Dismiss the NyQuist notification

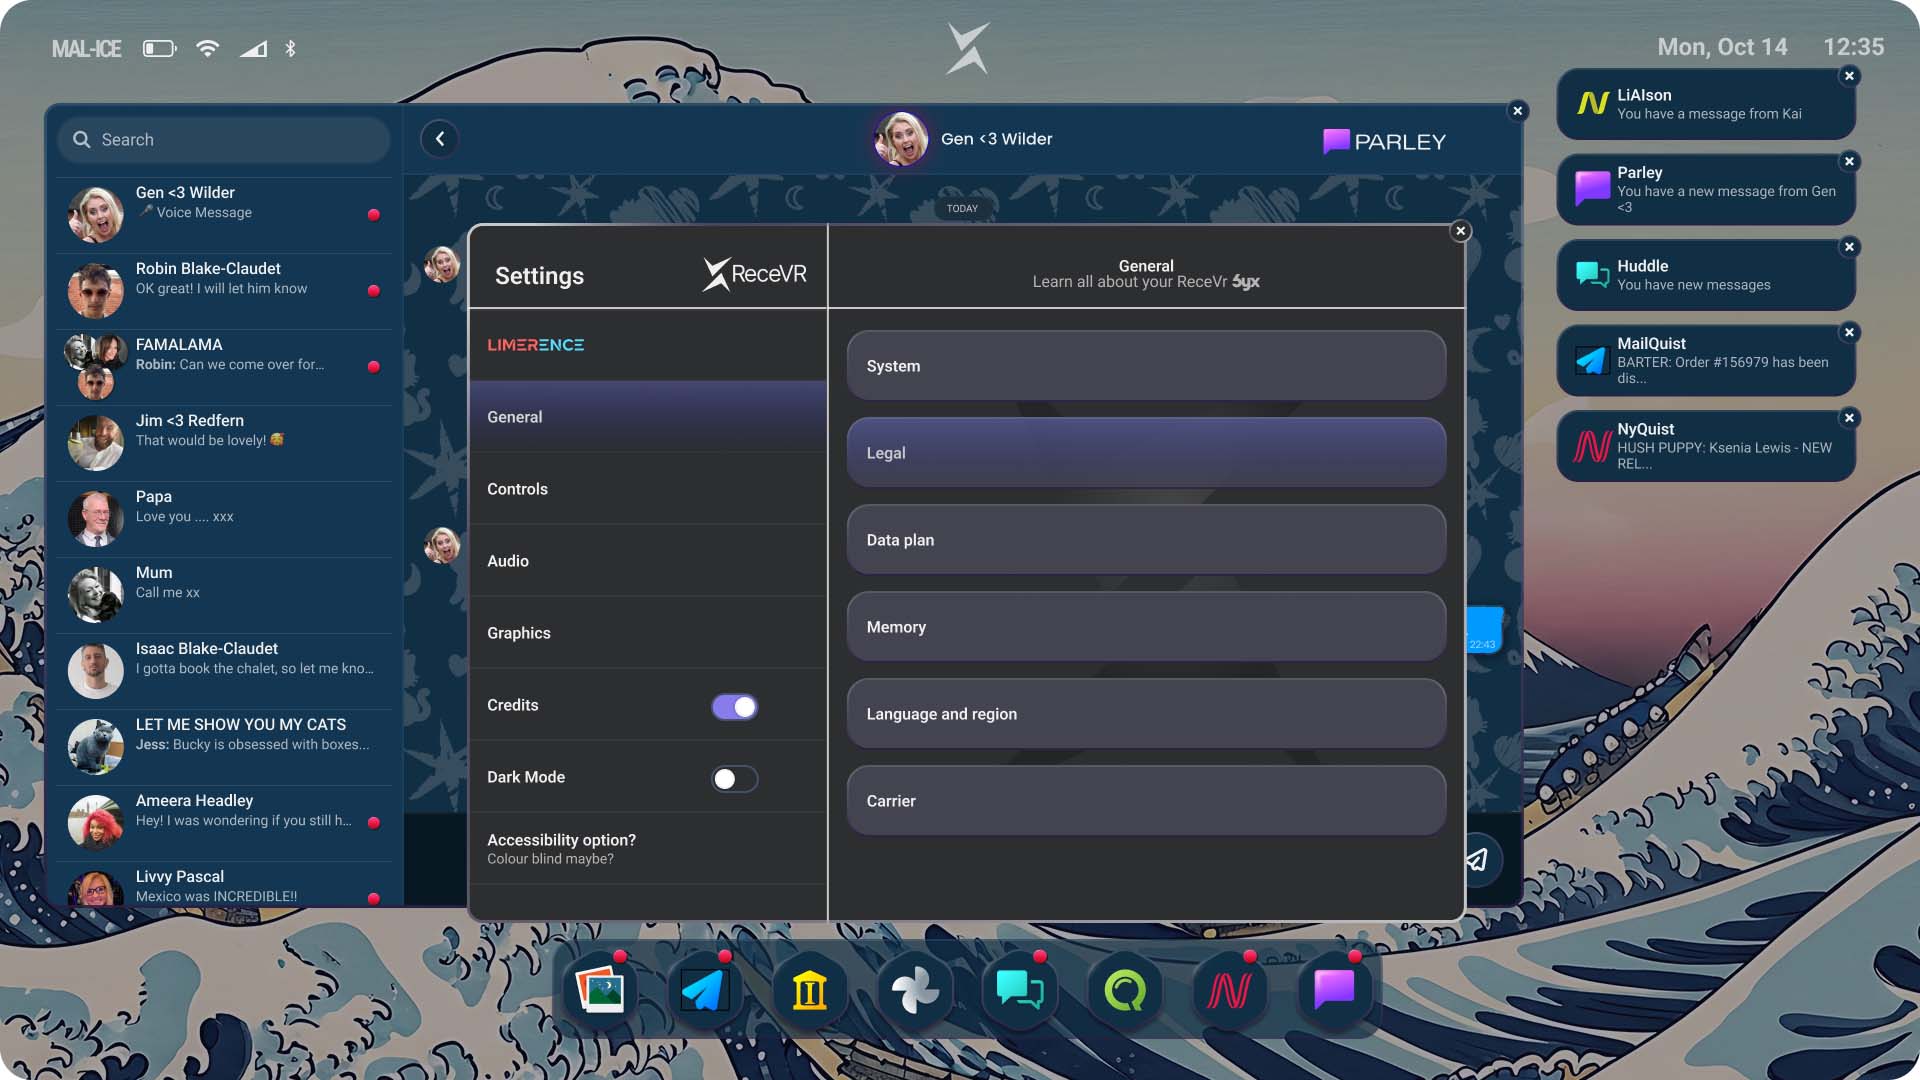[1850, 418]
